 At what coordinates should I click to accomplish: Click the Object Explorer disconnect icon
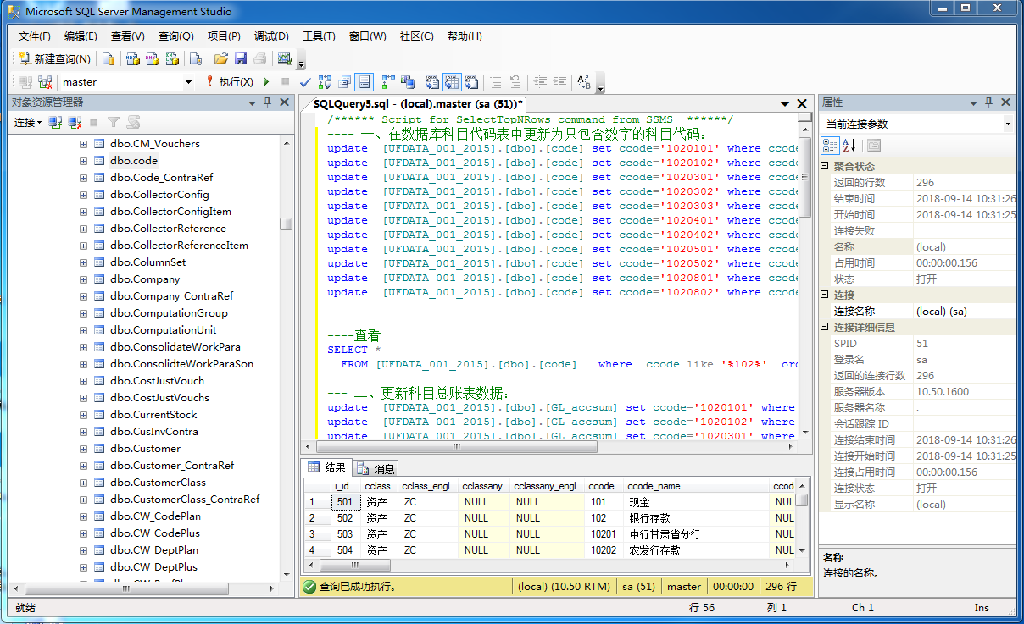click(75, 123)
